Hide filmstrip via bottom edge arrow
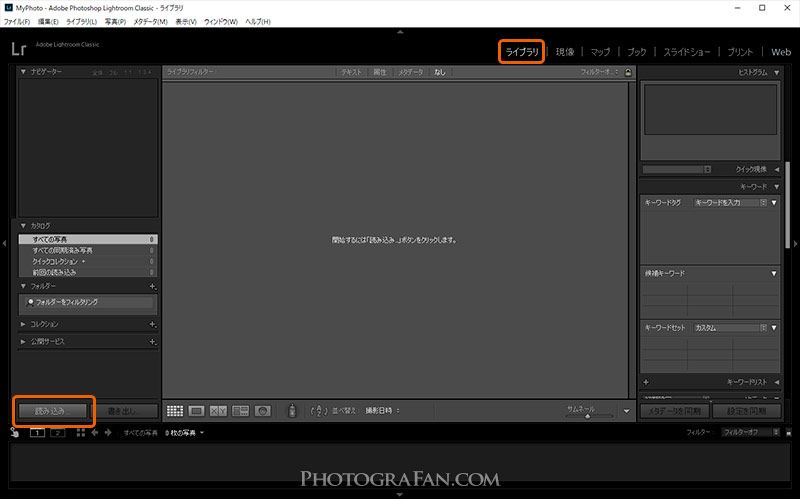 [x=400, y=494]
